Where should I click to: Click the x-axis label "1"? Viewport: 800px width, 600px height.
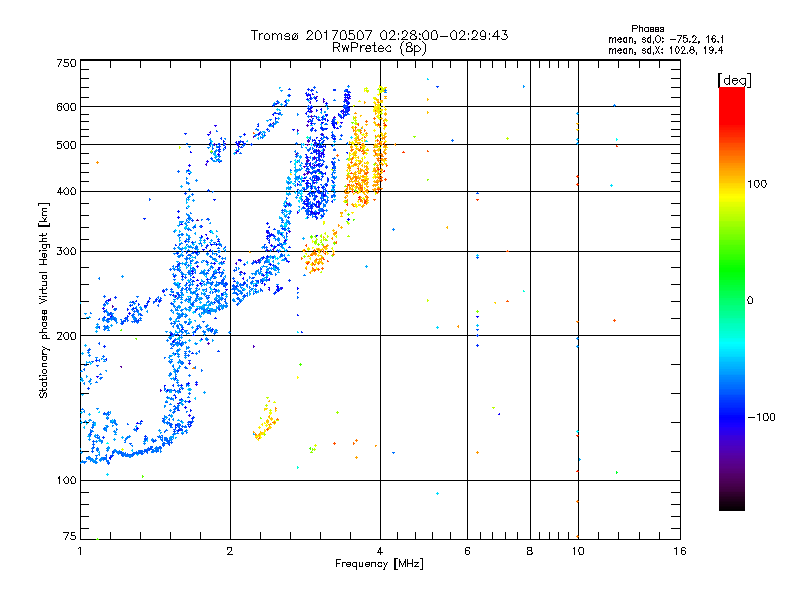pos(80,551)
